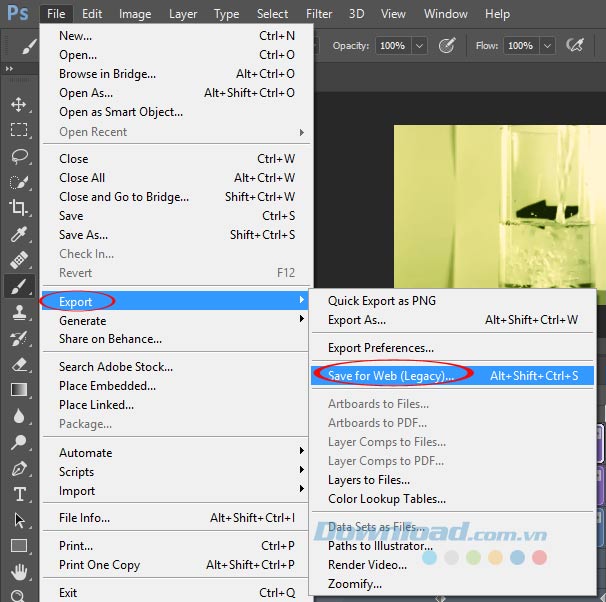
Task: Choose Quick Export as PNG
Action: point(382,301)
